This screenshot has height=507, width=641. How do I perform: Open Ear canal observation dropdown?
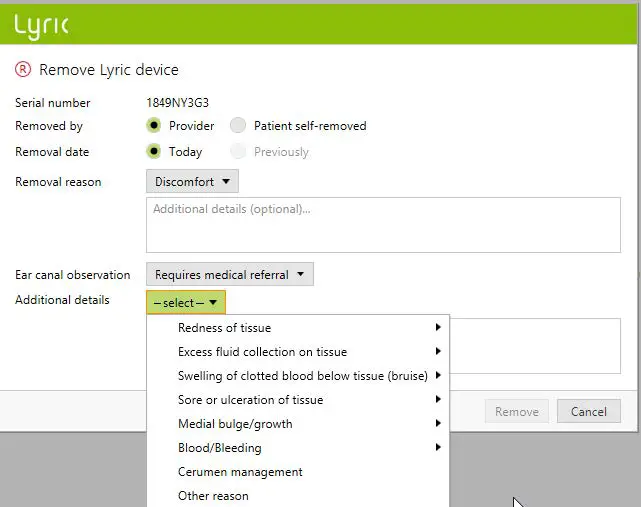pos(230,274)
